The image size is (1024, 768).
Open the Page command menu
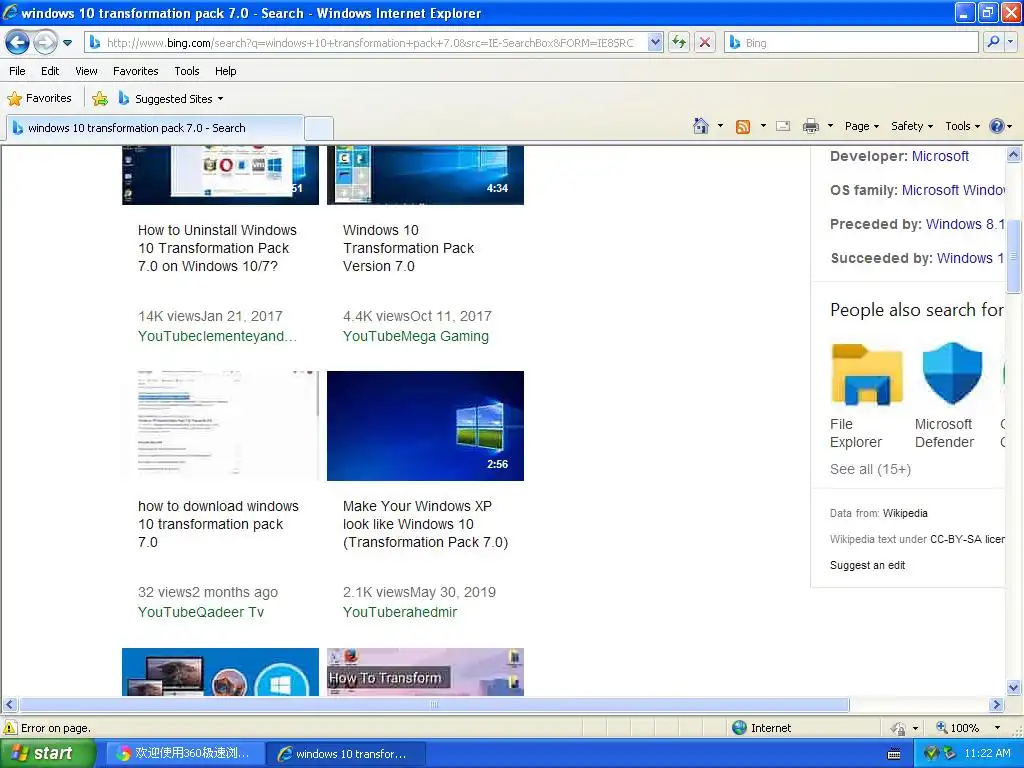click(862, 126)
